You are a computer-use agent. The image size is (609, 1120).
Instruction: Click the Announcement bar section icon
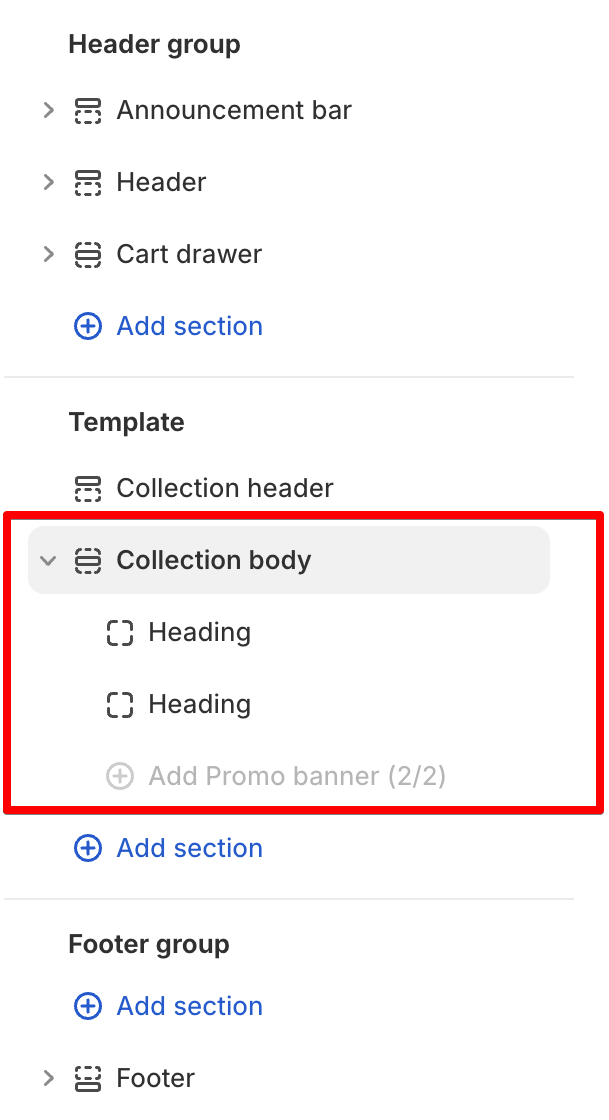pos(88,110)
